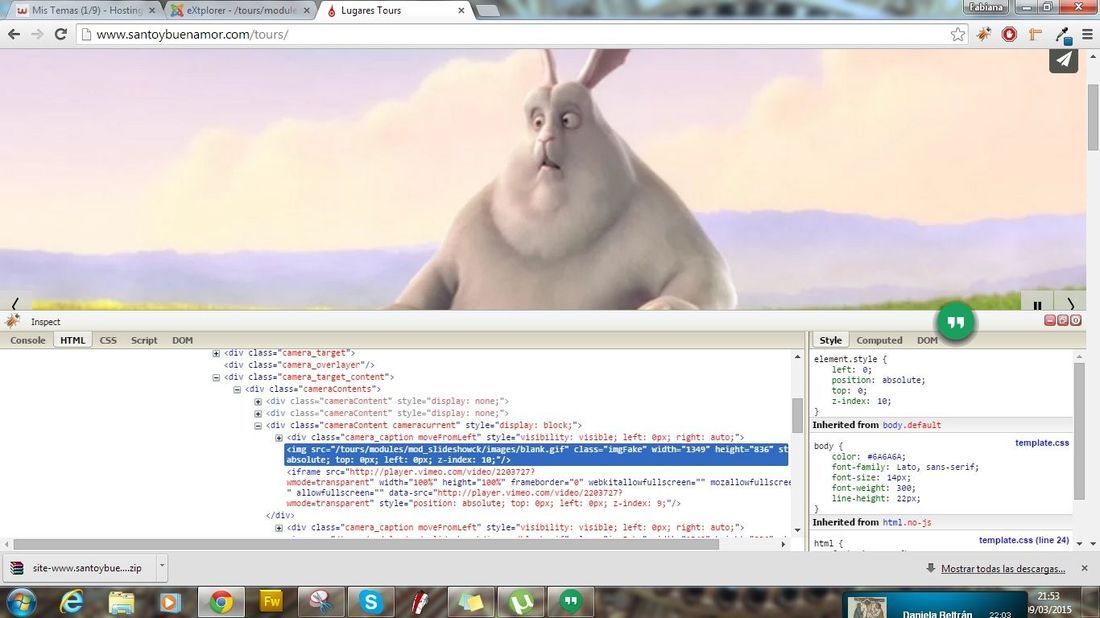The height and width of the screenshot is (618, 1100).
Task: Expand the first cameraContent display none div
Action: point(258,402)
